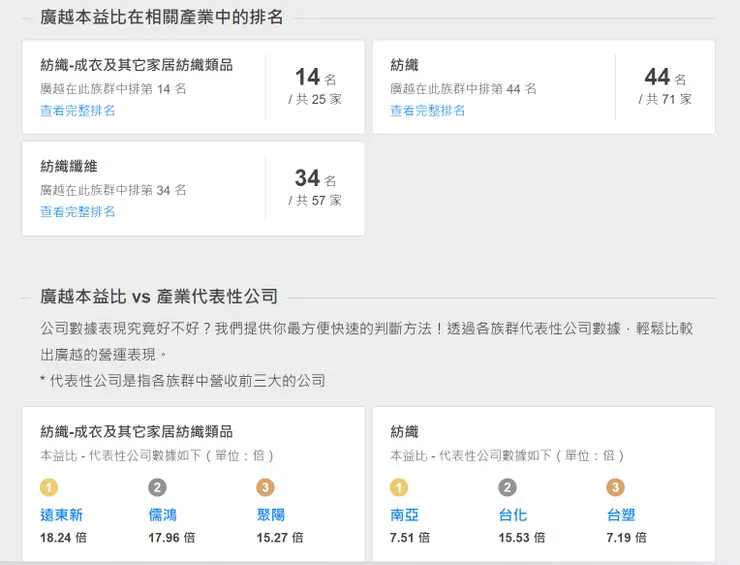Open 遠東新 company link

(x=61, y=514)
